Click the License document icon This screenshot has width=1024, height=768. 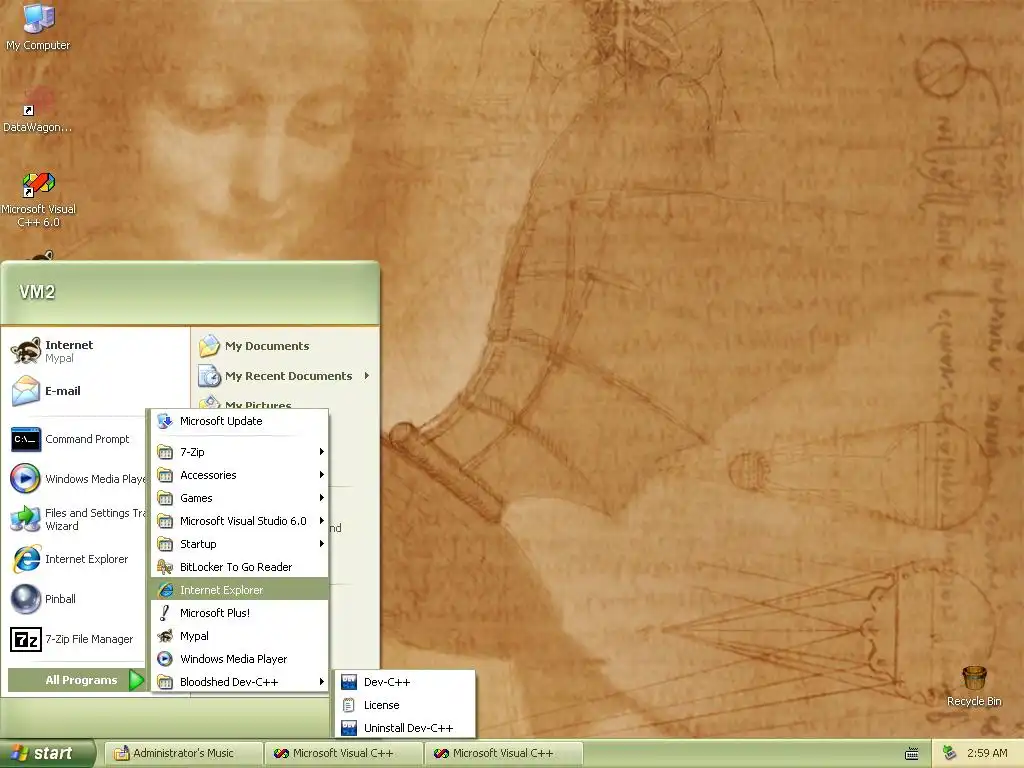(349, 705)
